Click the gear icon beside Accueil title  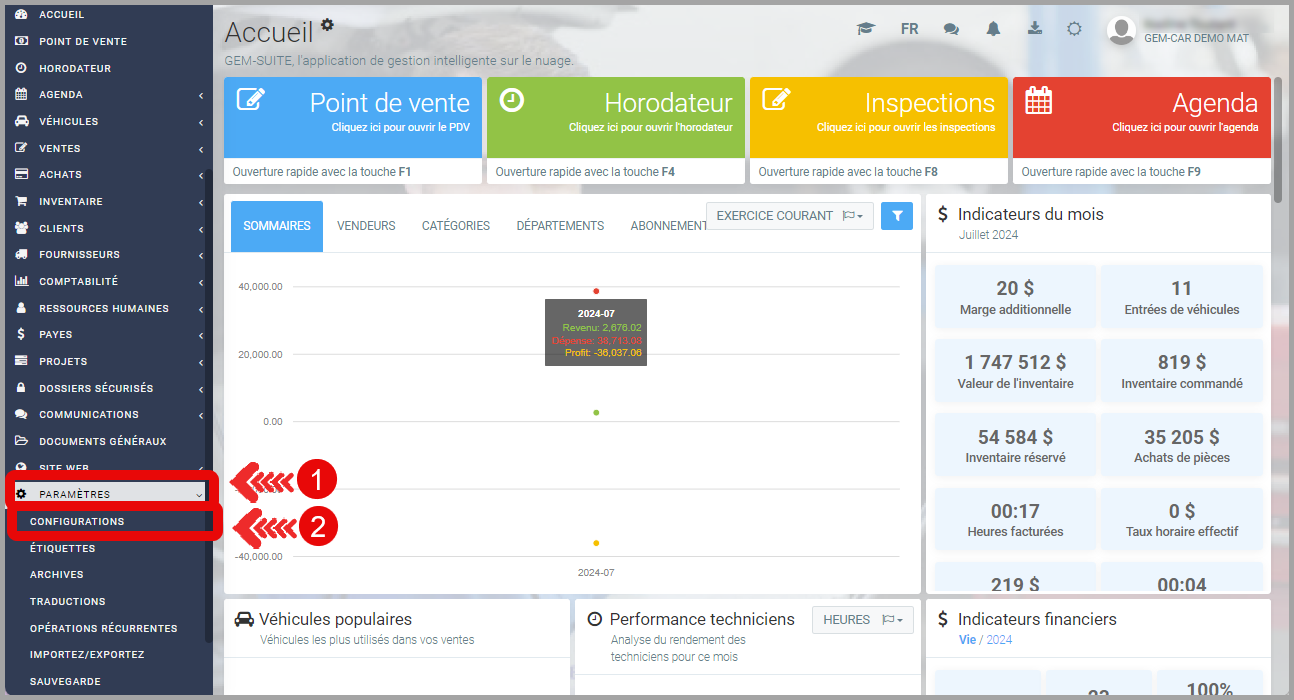tap(327, 25)
